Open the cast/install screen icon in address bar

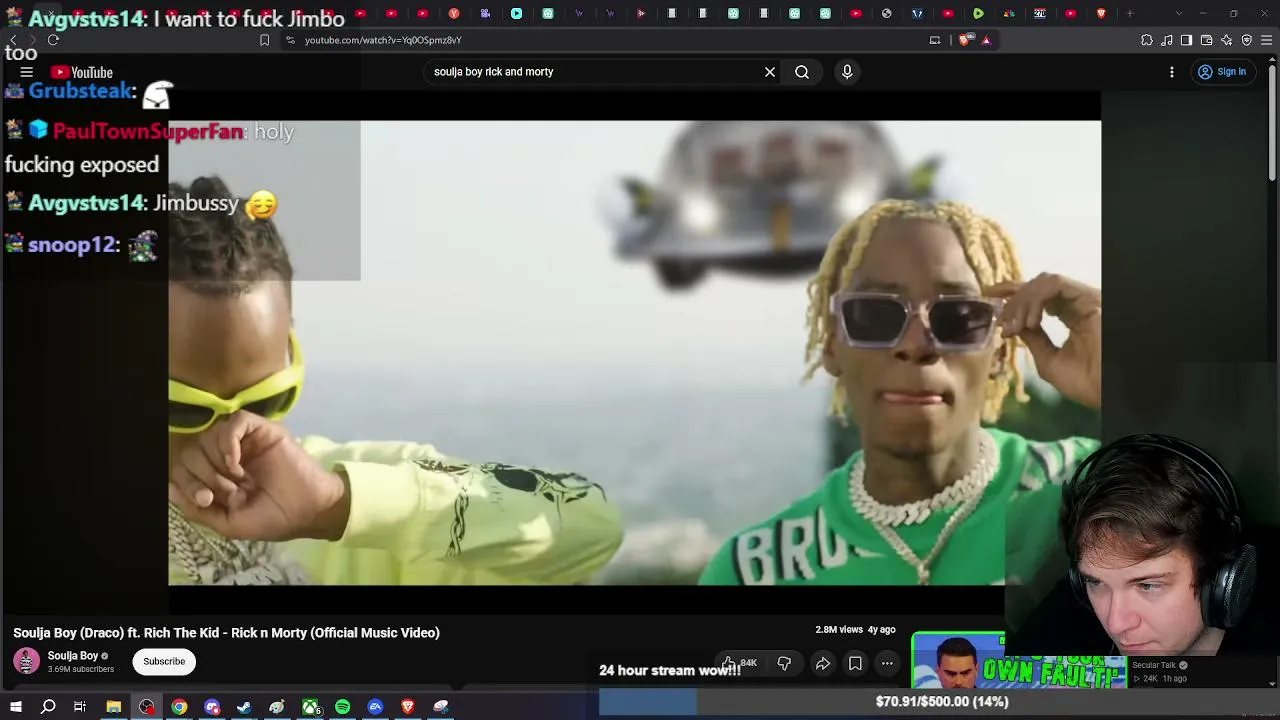click(935, 40)
